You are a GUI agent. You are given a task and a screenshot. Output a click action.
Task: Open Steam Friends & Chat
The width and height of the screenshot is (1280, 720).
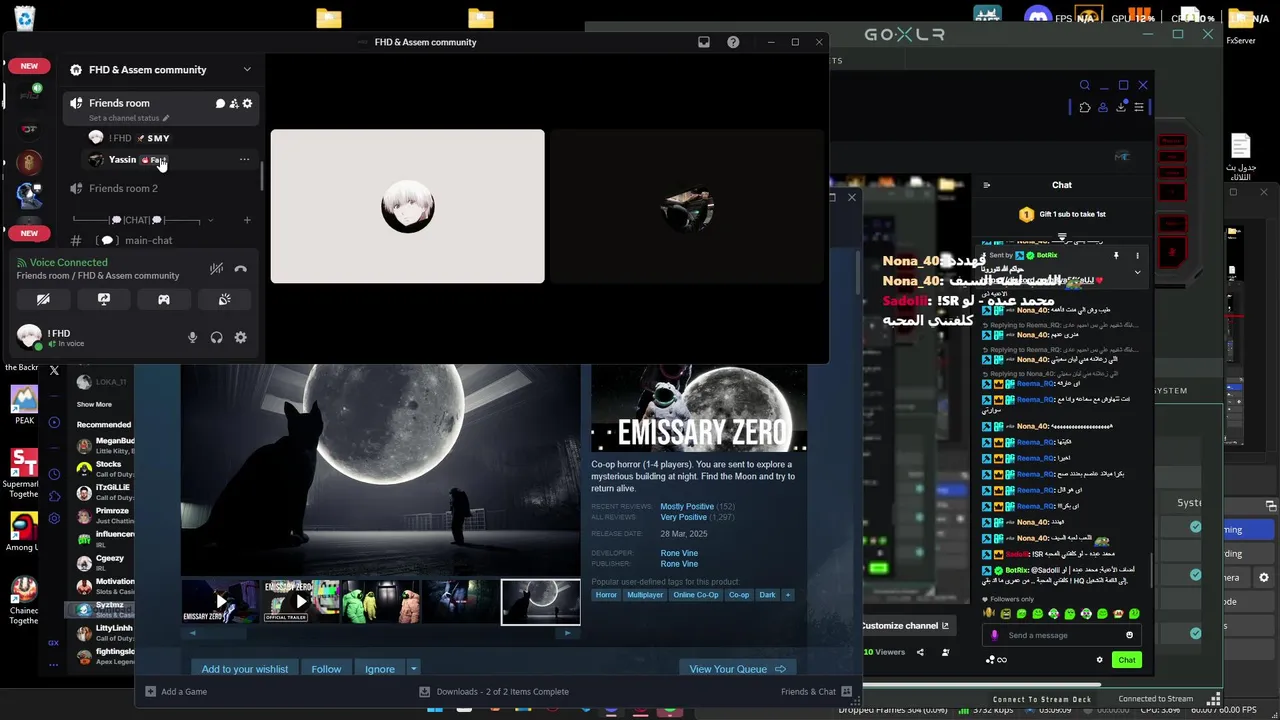click(816, 691)
